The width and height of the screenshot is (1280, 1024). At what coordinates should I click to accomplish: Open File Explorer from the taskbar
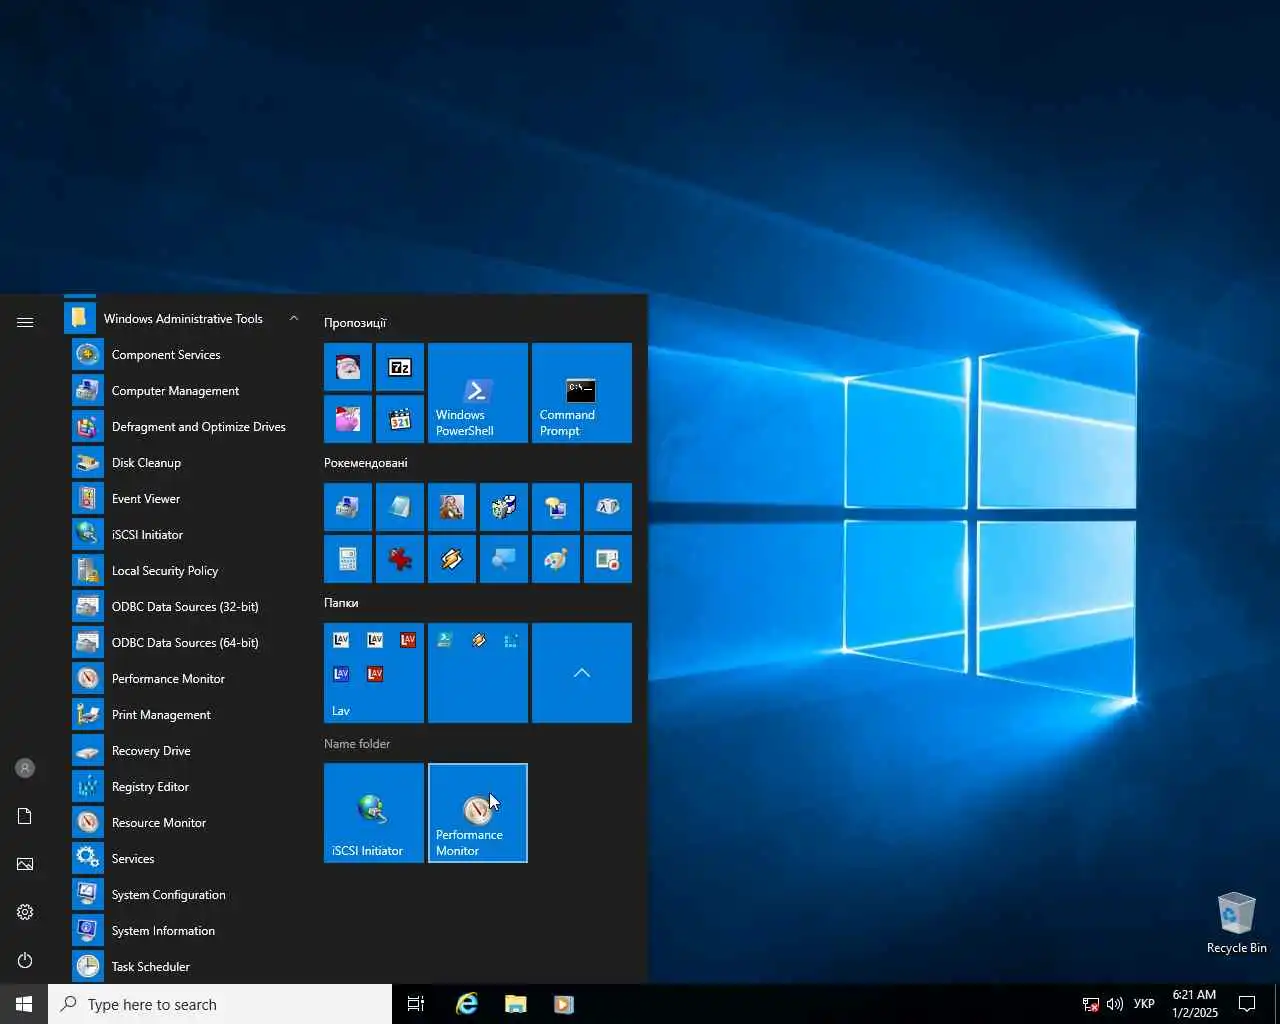[x=515, y=1004]
